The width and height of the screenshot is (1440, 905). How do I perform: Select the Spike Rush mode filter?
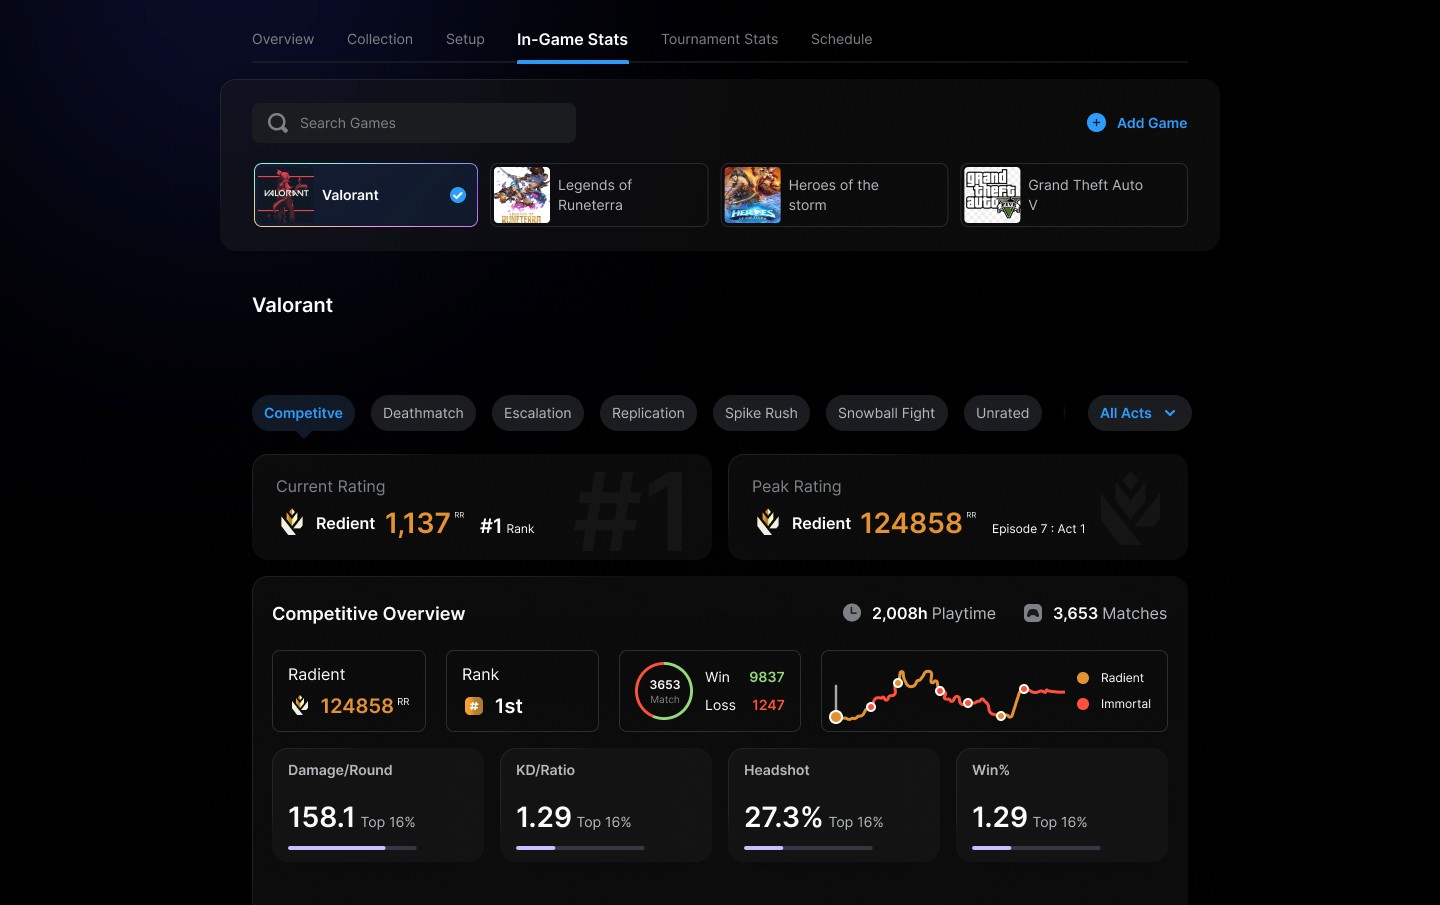pyautogui.click(x=761, y=413)
